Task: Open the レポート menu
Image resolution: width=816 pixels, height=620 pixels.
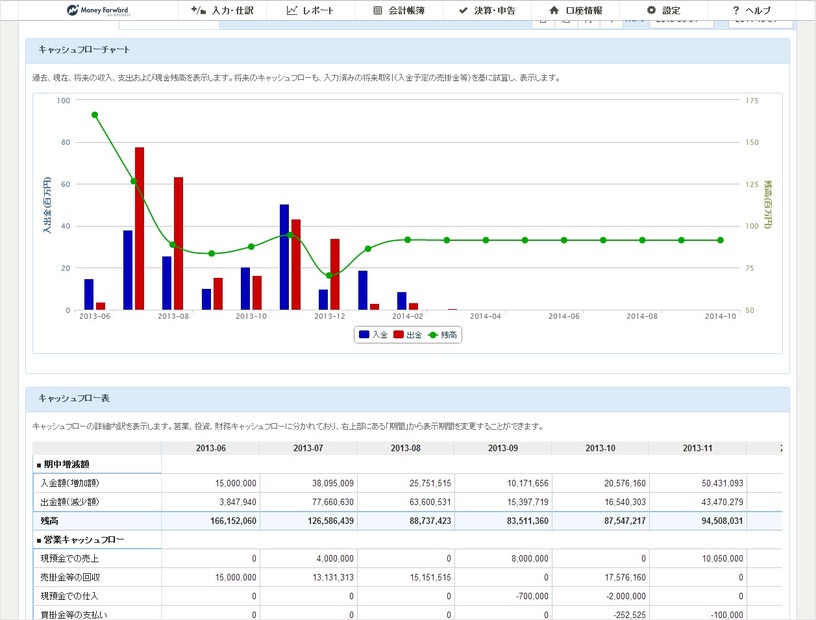Action: (x=310, y=10)
